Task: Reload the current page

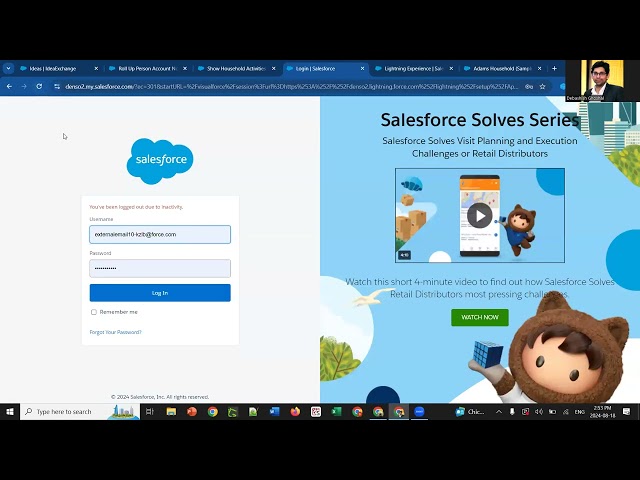Action: [x=39, y=87]
